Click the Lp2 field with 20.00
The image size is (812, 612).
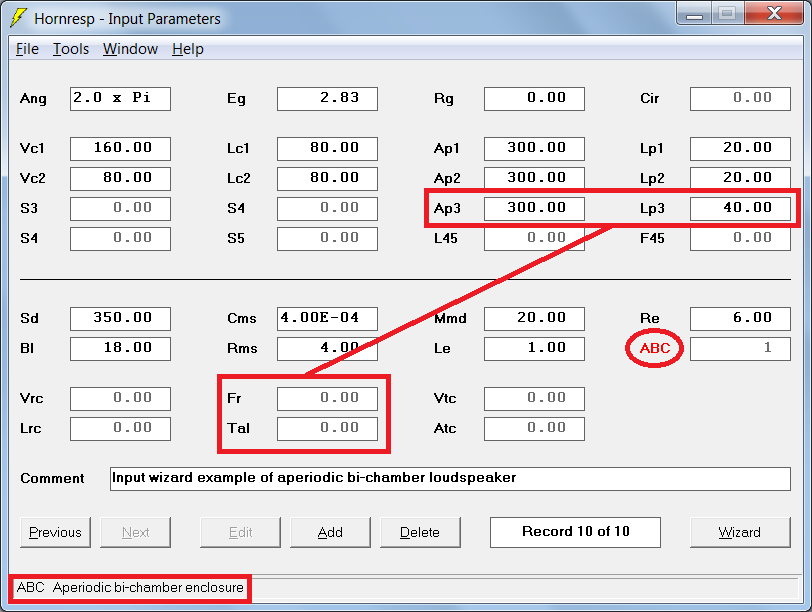[x=740, y=179]
